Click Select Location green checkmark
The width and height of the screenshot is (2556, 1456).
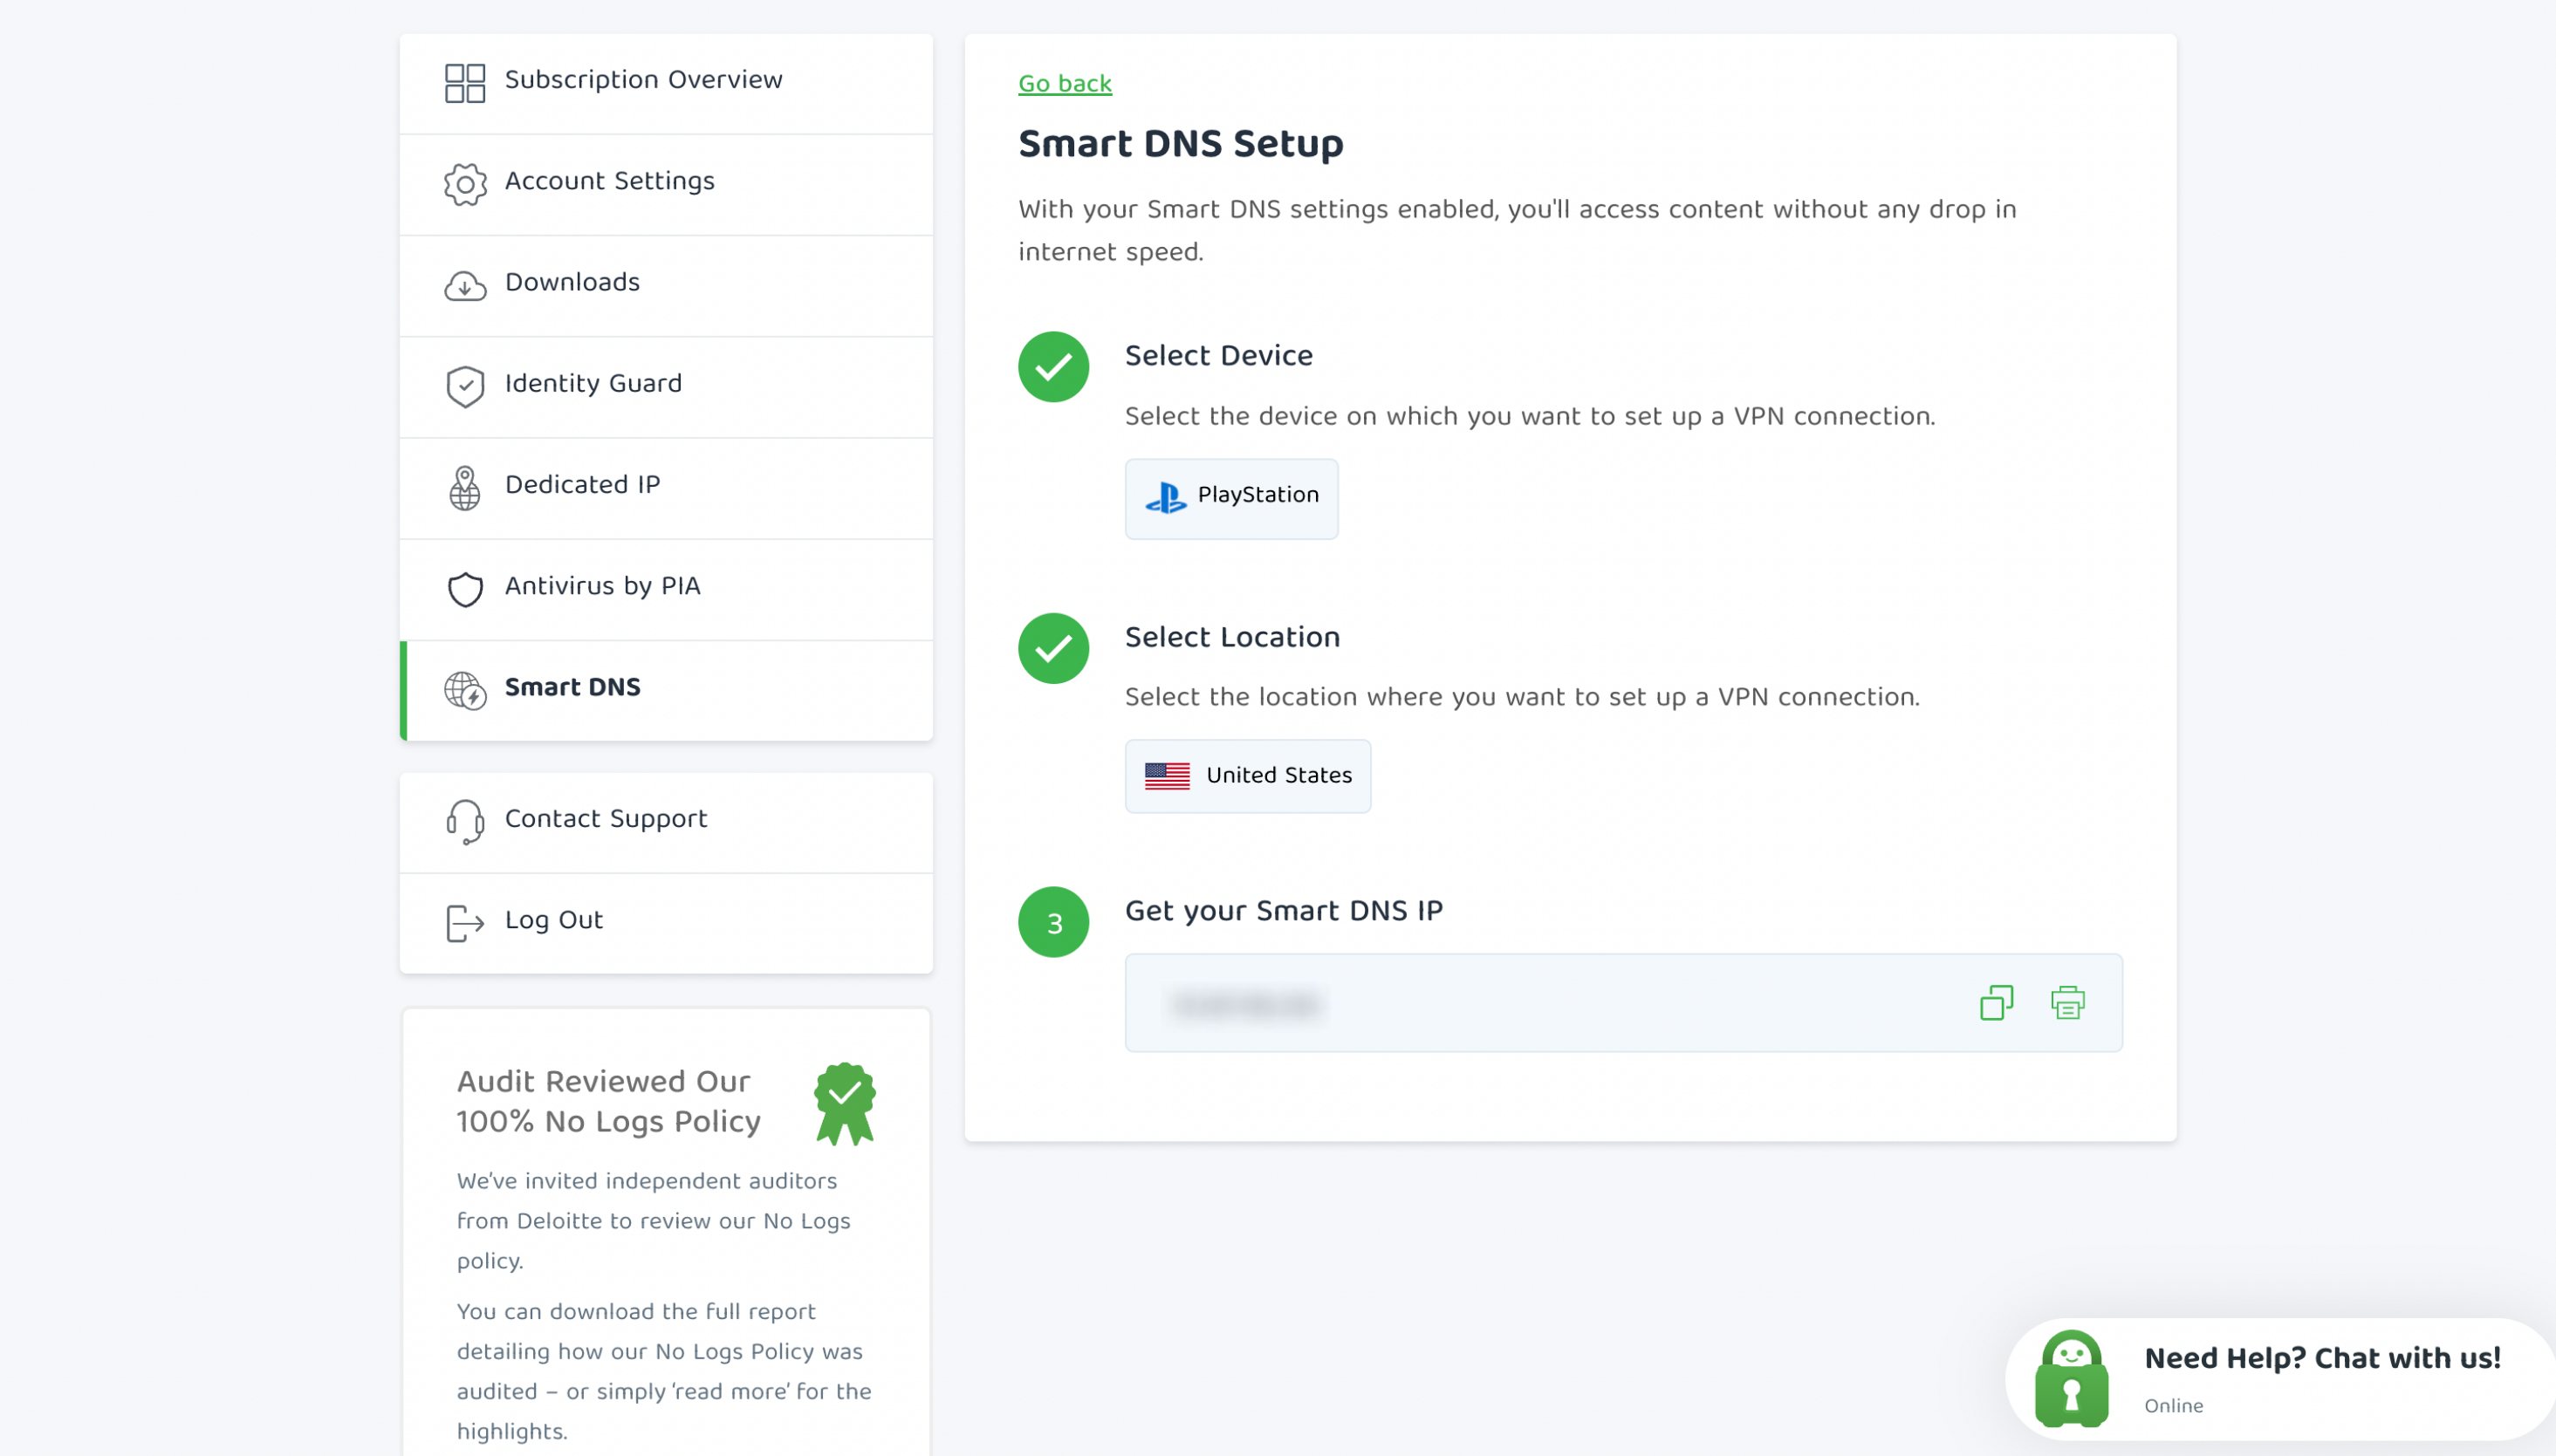coord(1053,648)
